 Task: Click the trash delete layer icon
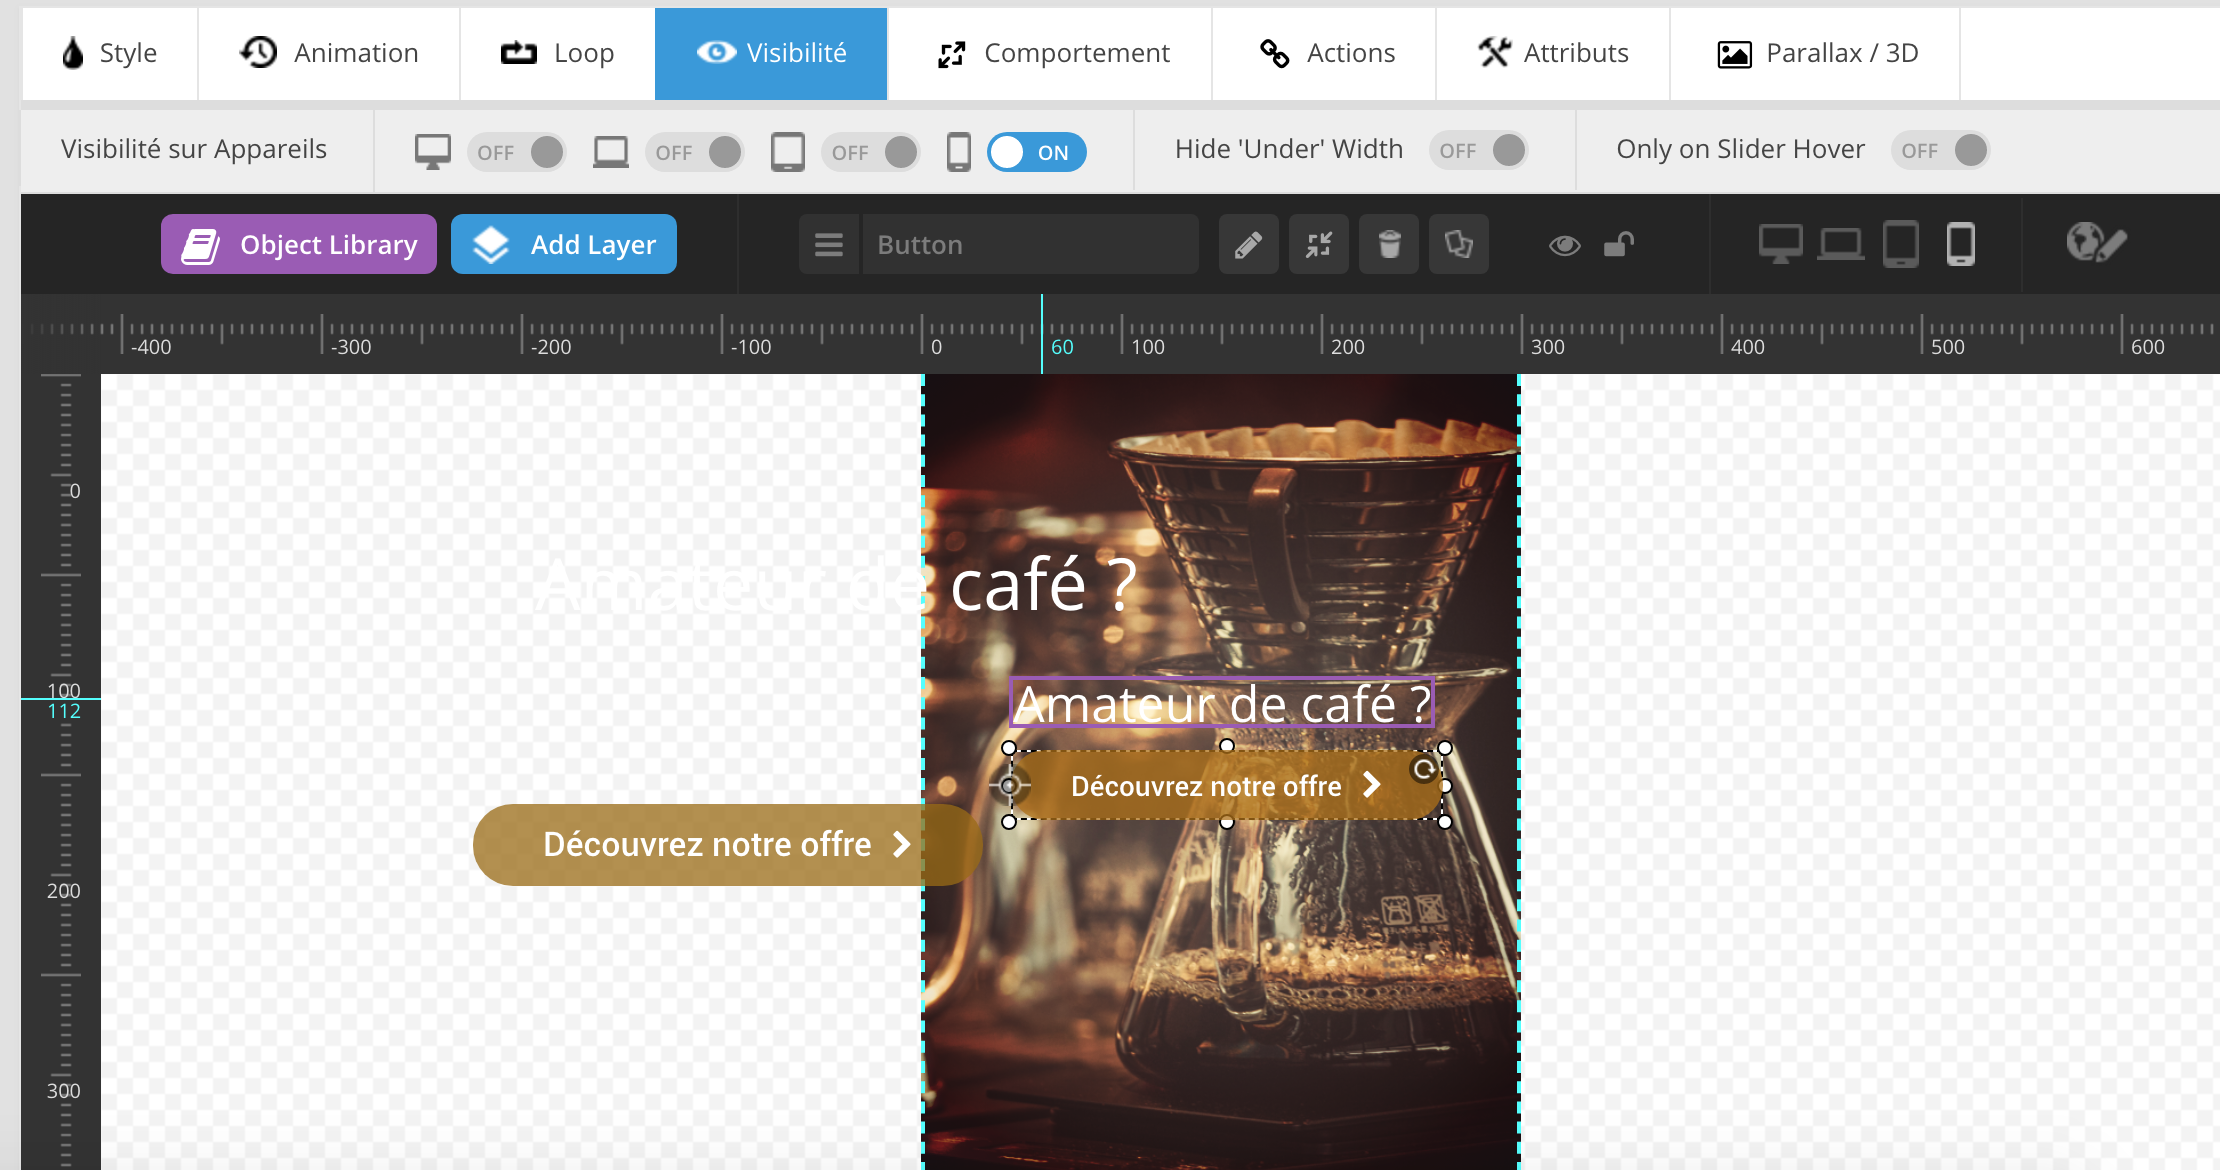click(x=1389, y=244)
